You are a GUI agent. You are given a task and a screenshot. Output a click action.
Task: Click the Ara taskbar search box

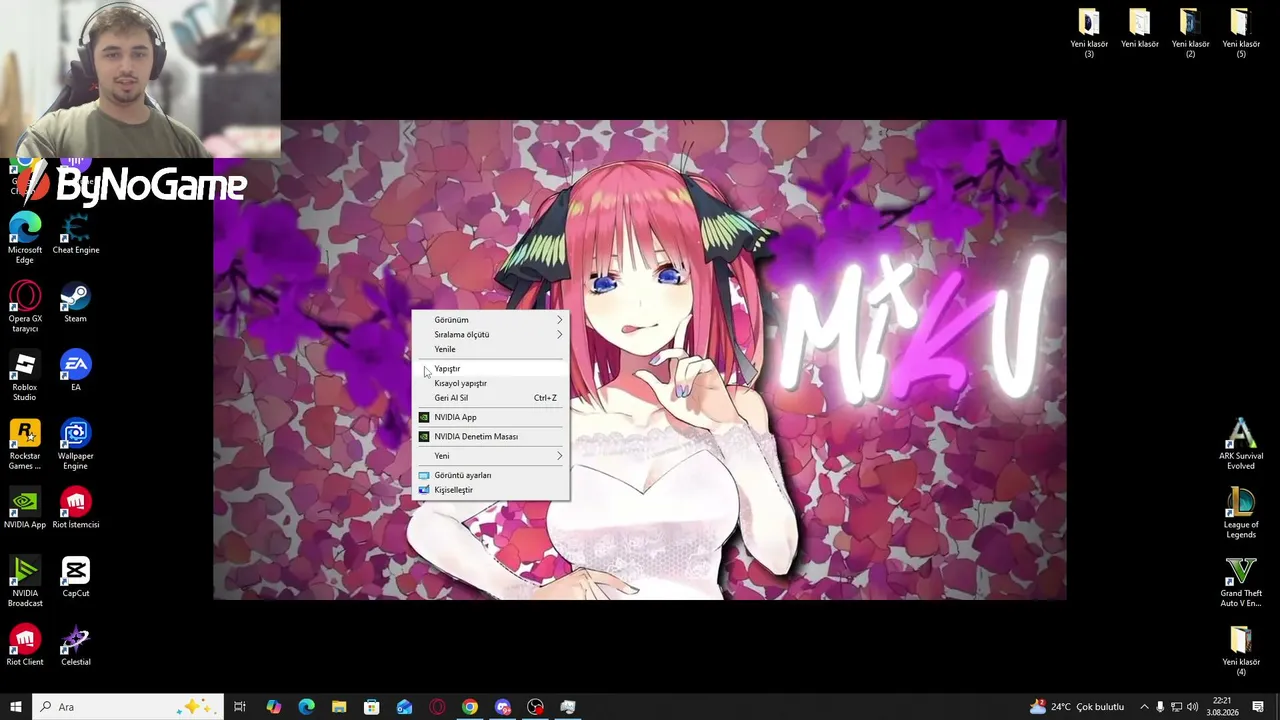(127, 707)
